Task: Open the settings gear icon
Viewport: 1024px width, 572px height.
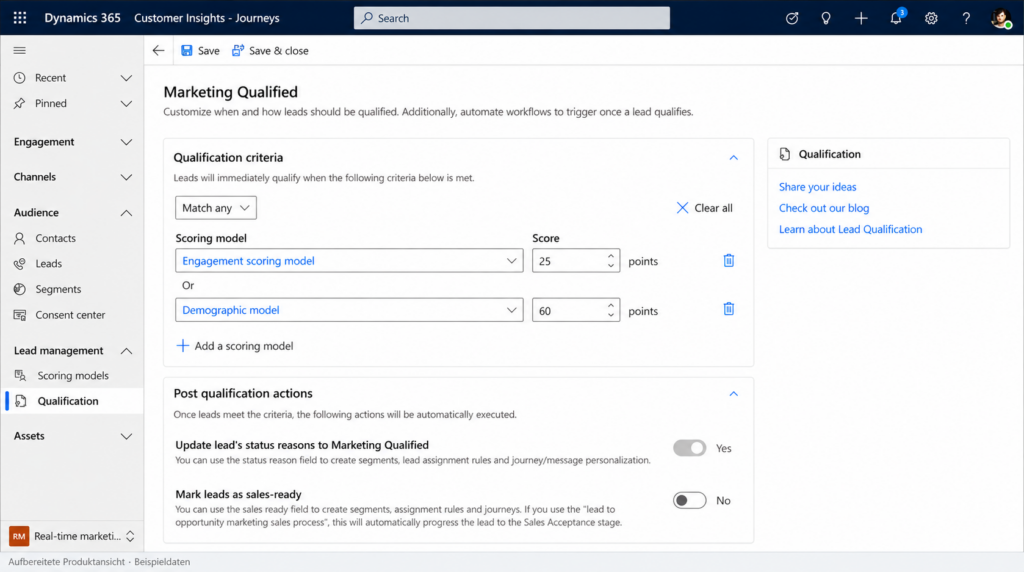Action: coord(931,18)
